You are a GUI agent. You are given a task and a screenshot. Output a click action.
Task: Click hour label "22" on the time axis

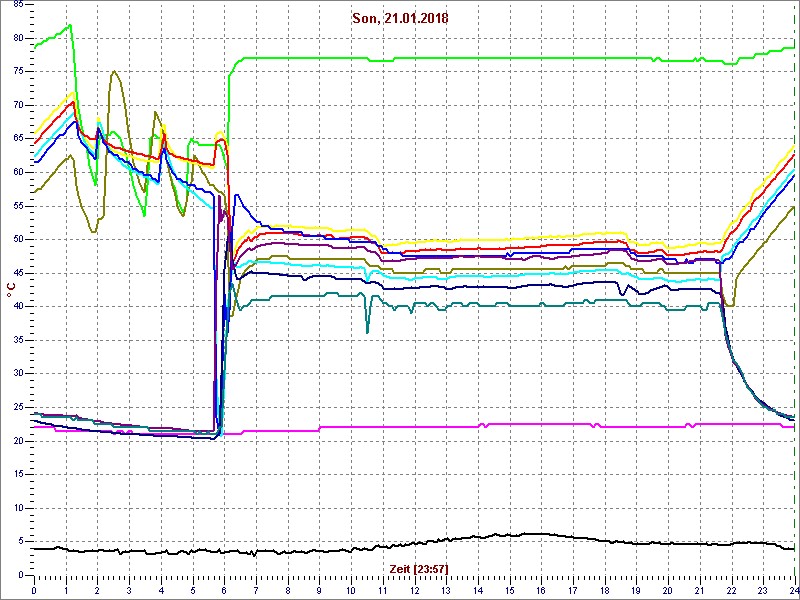click(731, 589)
